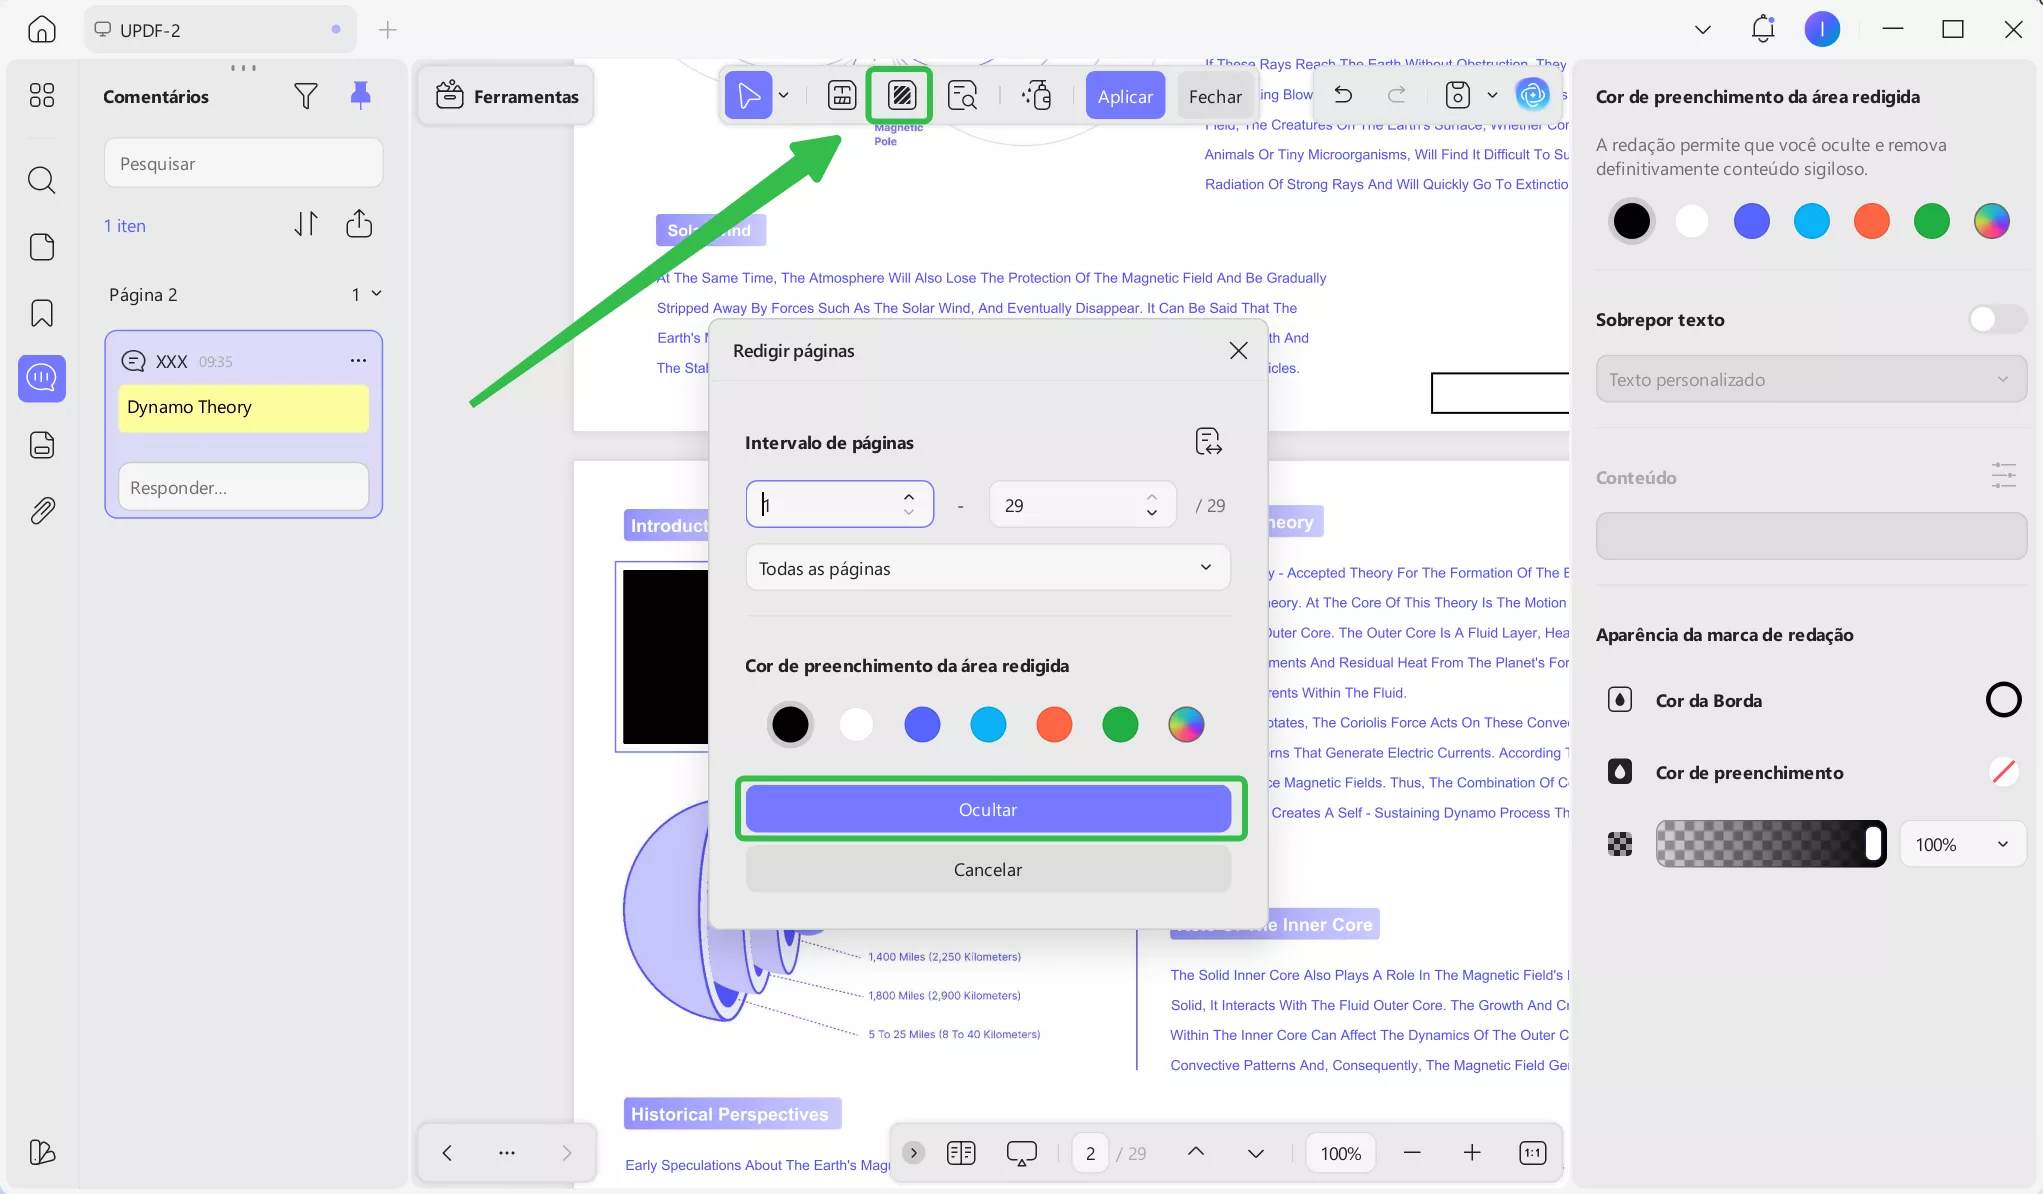The width and height of the screenshot is (2043, 1194).
Task: Open the filter comments icon
Action: pyautogui.click(x=306, y=96)
